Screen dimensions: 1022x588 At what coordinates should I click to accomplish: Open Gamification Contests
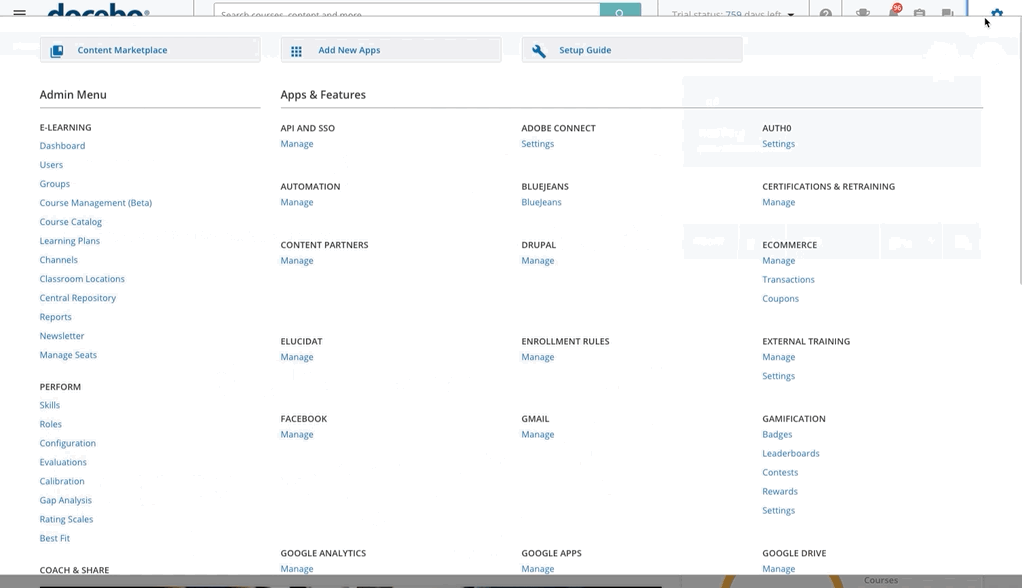coord(780,473)
